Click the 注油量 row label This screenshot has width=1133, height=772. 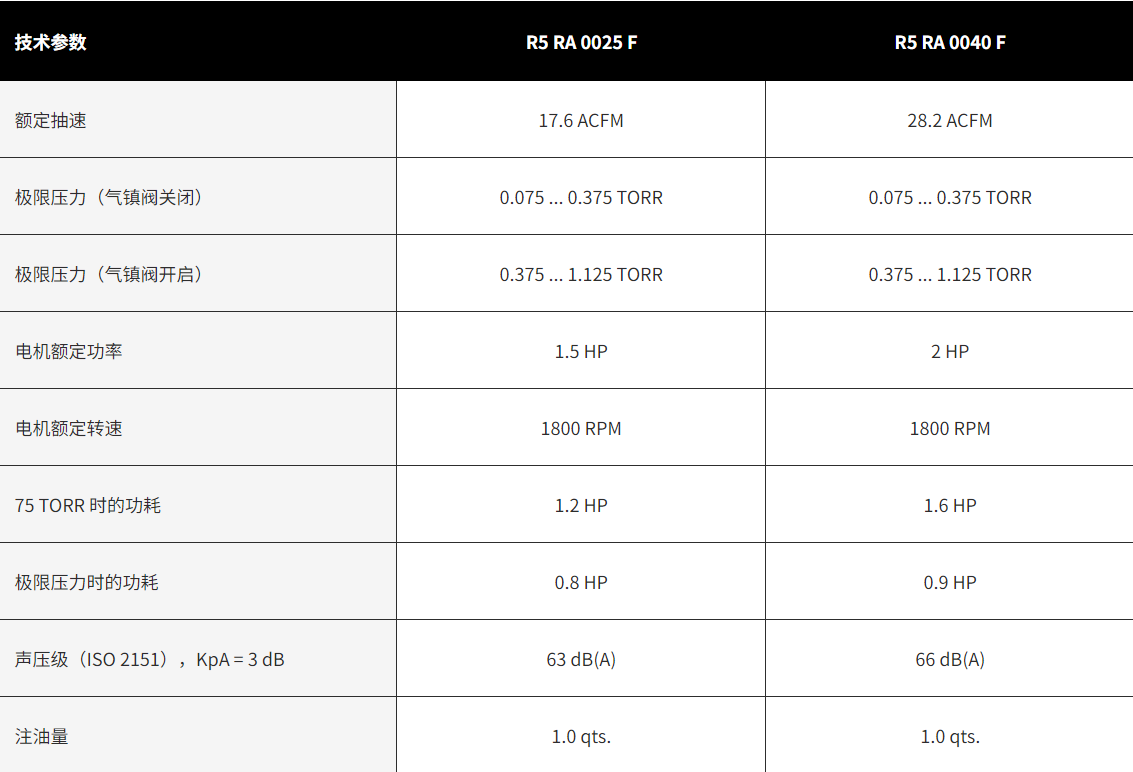42,736
